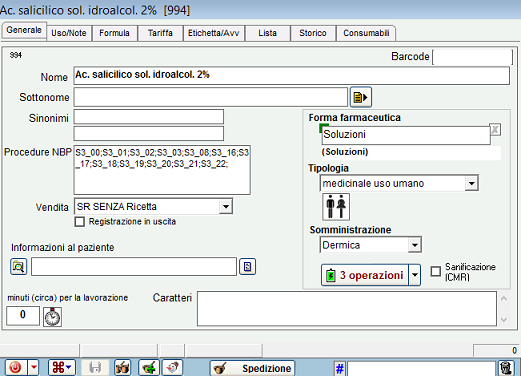Click Caratteri scrollbar down arrow
Image resolution: width=521 pixels, height=376 pixels.
click(x=504, y=319)
